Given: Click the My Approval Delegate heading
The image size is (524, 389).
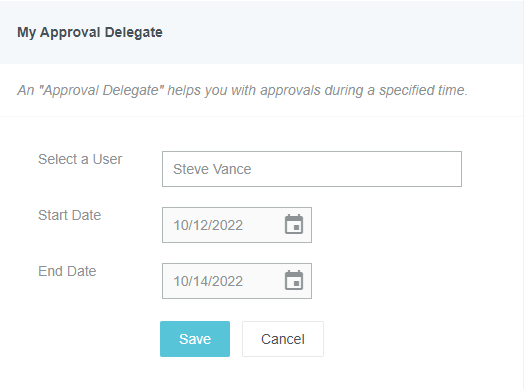Looking at the screenshot, I should 90,32.
